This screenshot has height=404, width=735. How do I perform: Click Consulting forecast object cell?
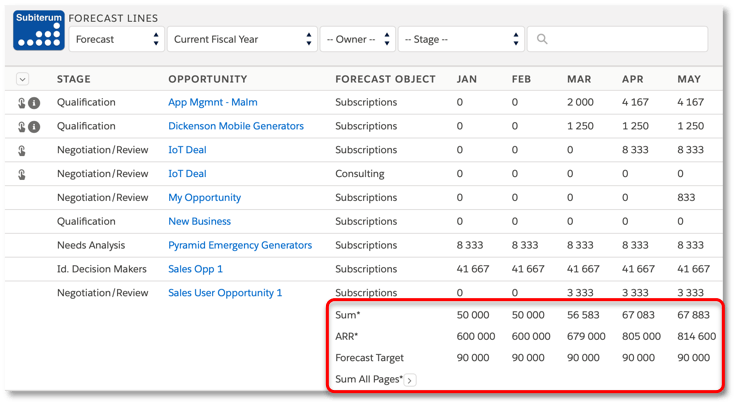coord(360,174)
